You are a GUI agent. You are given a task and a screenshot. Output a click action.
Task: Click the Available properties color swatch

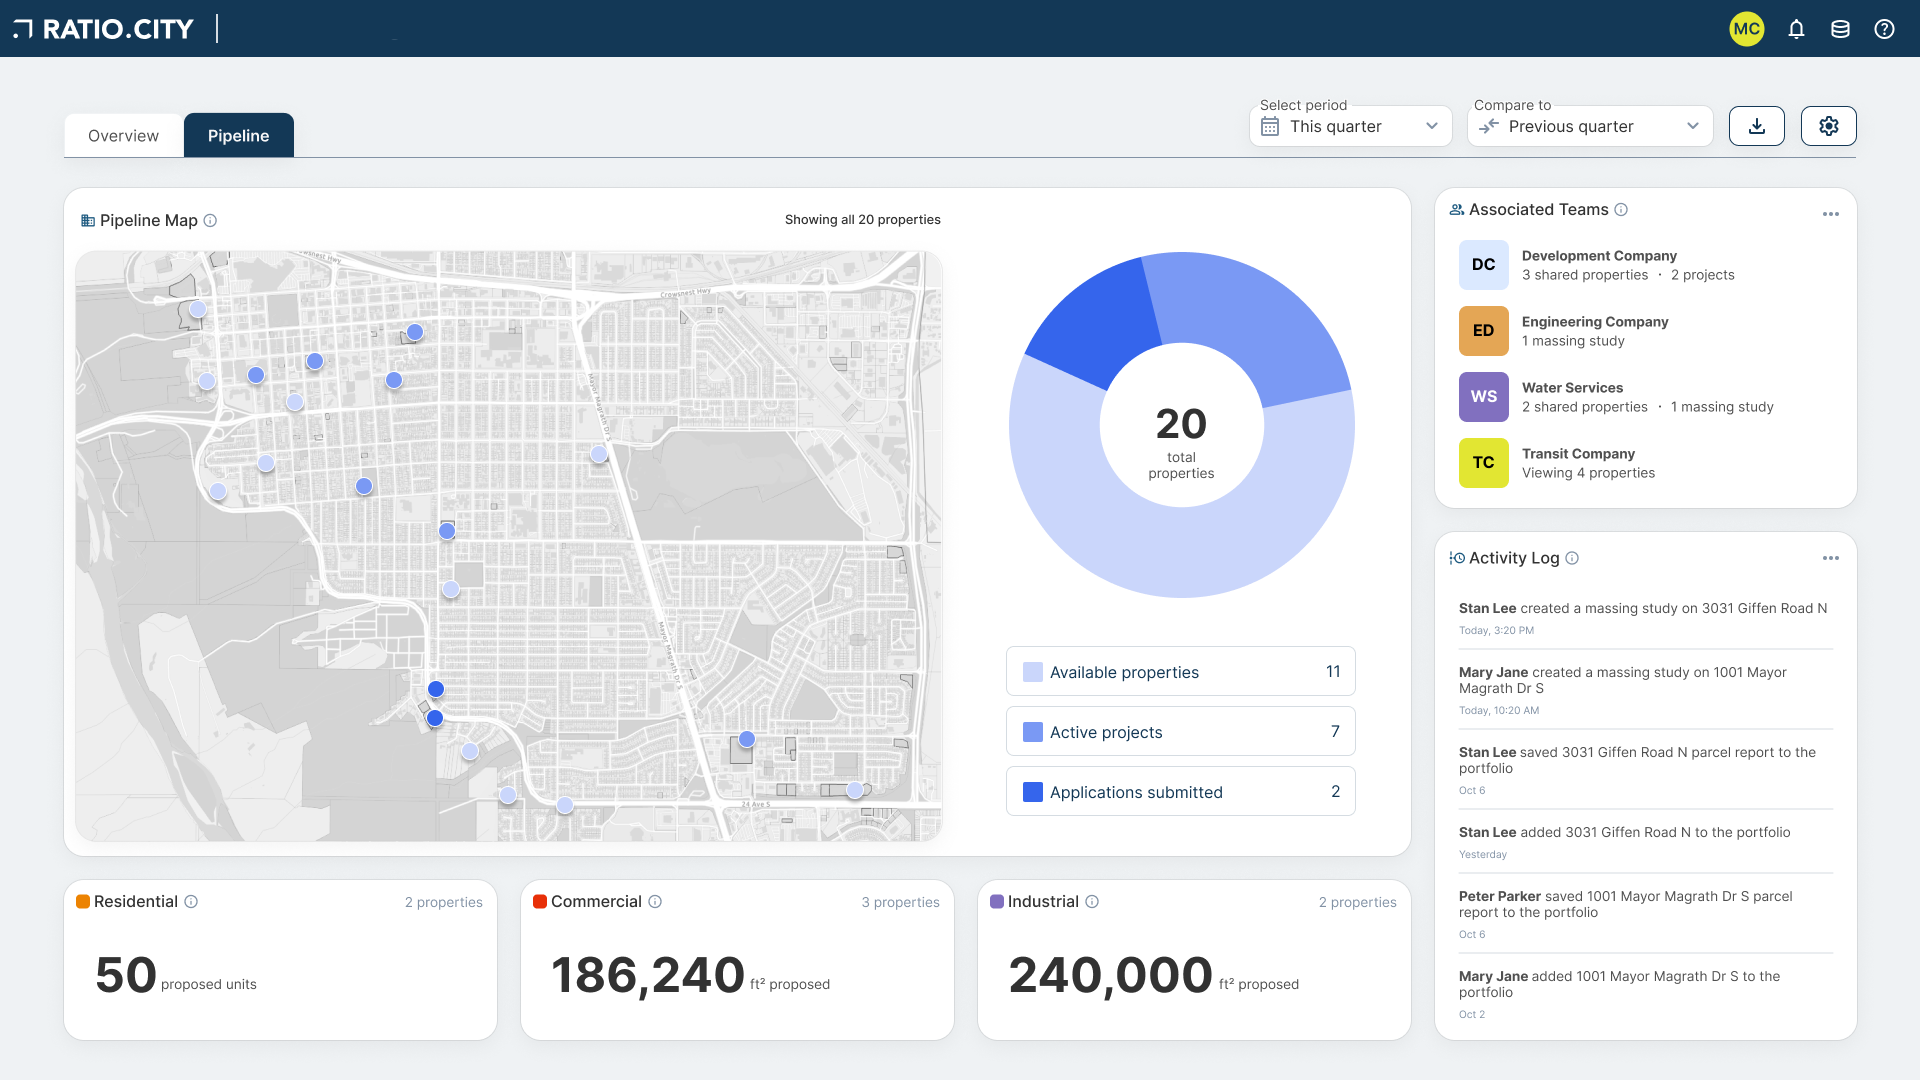1033,672
